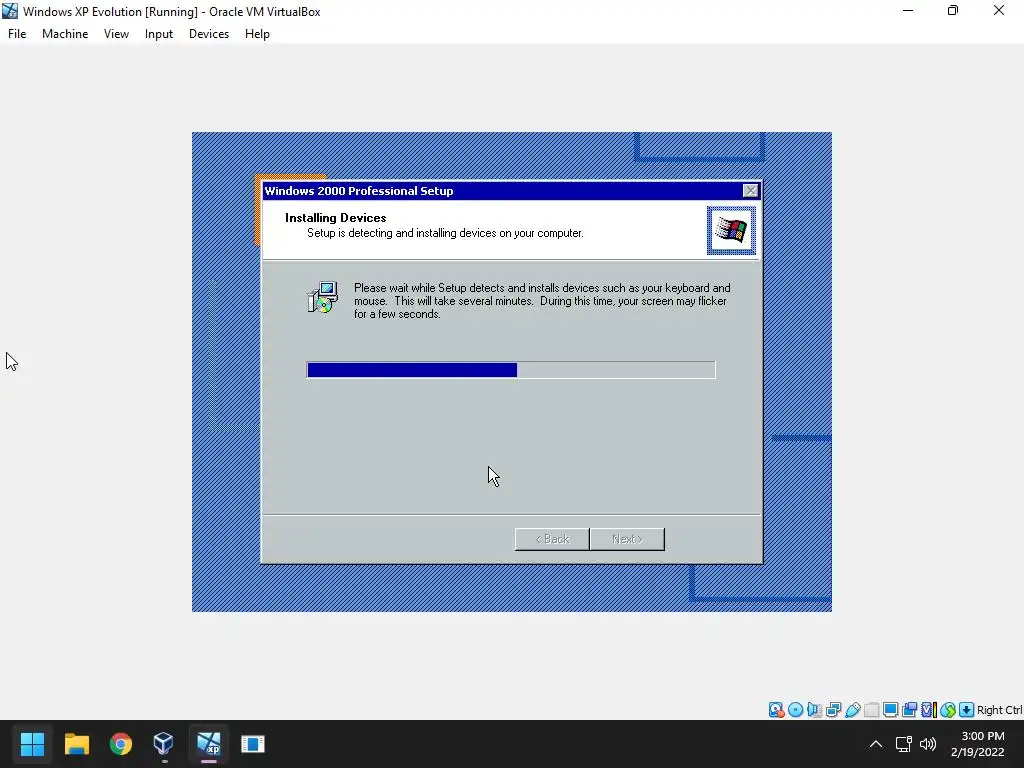Viewport: 1024px width, 768px height.
Task: Click the audio status icon in VirtualBox
Action: point(814,710)
